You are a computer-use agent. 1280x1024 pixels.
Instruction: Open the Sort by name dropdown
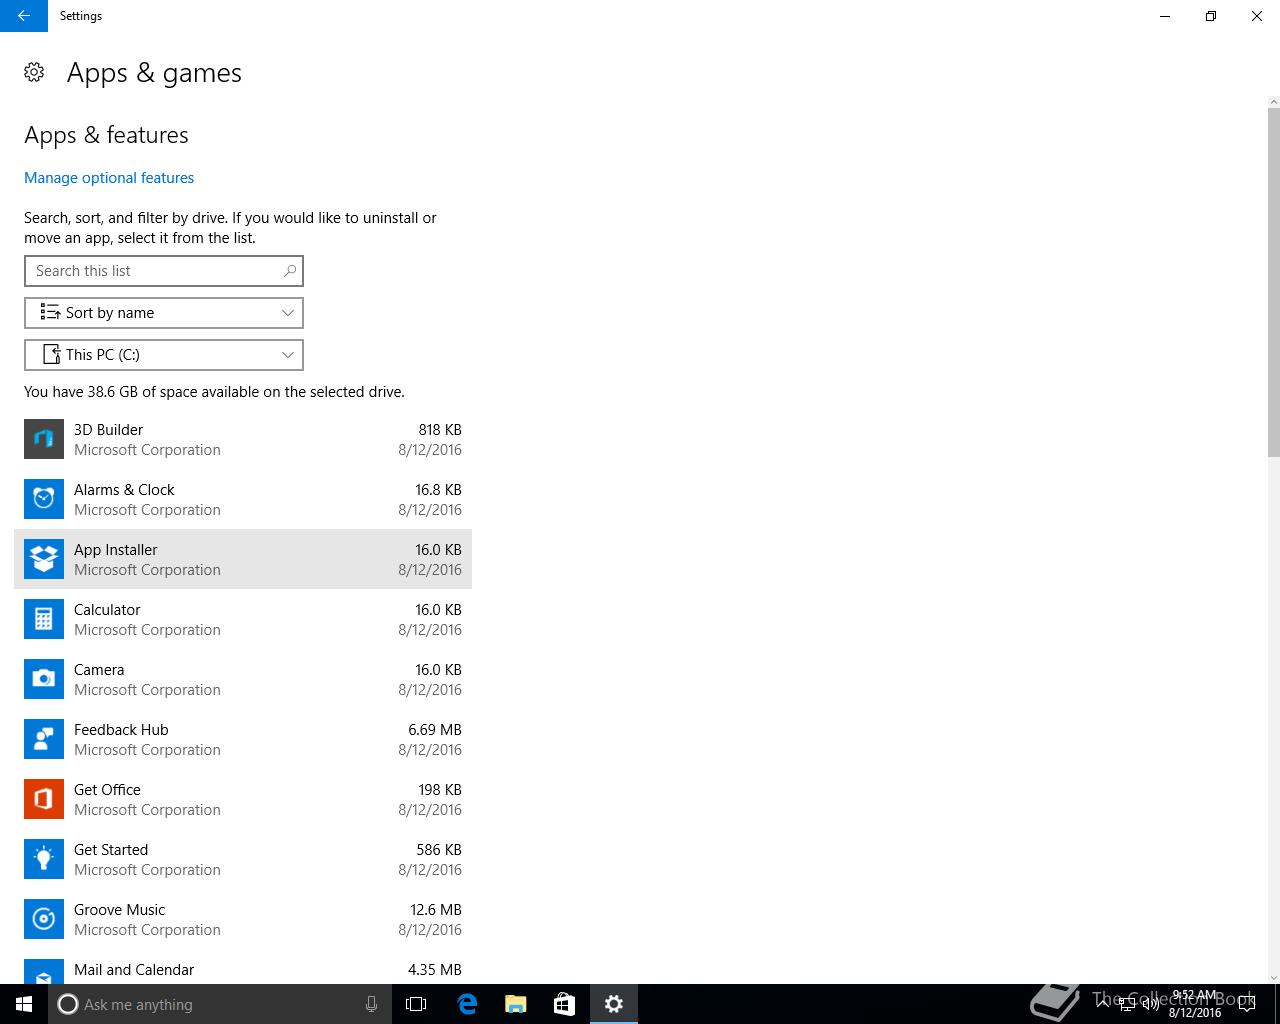point(164,313)
